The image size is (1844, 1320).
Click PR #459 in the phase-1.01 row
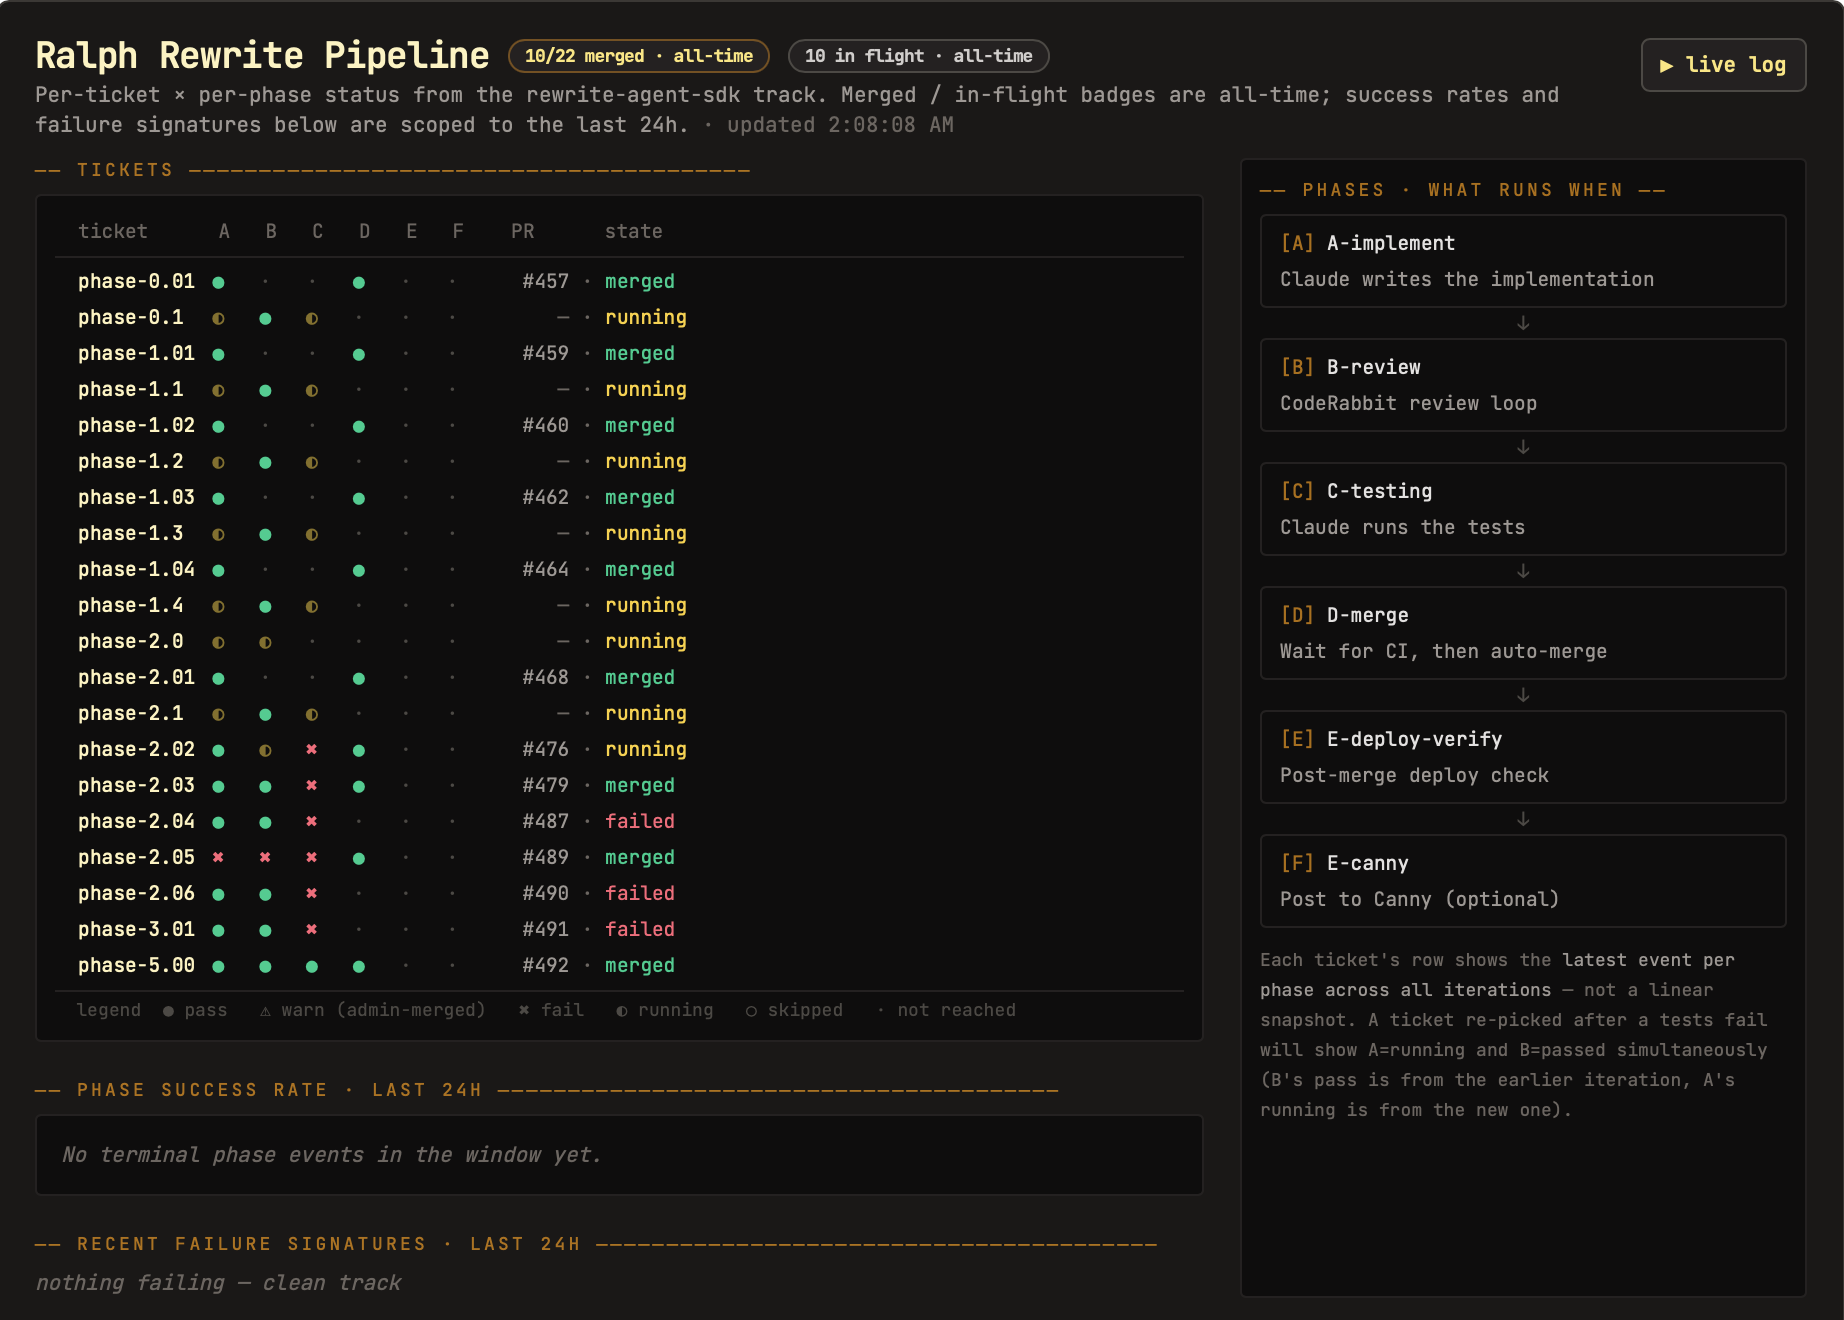(x=545, y=354)
